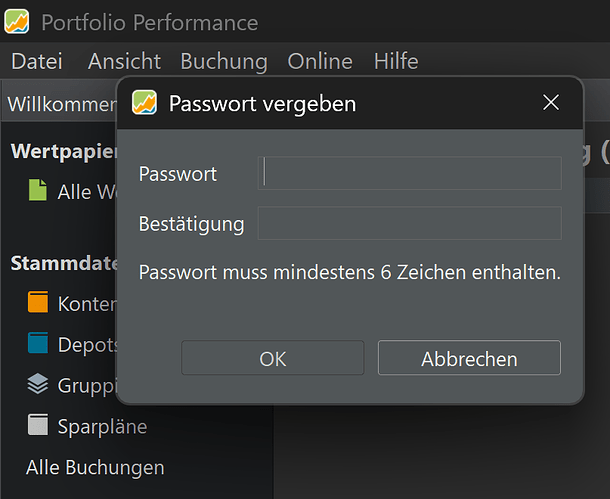Click the green Alle Wertpapiere document icon
Screen dimensions: 610x499
38,191
